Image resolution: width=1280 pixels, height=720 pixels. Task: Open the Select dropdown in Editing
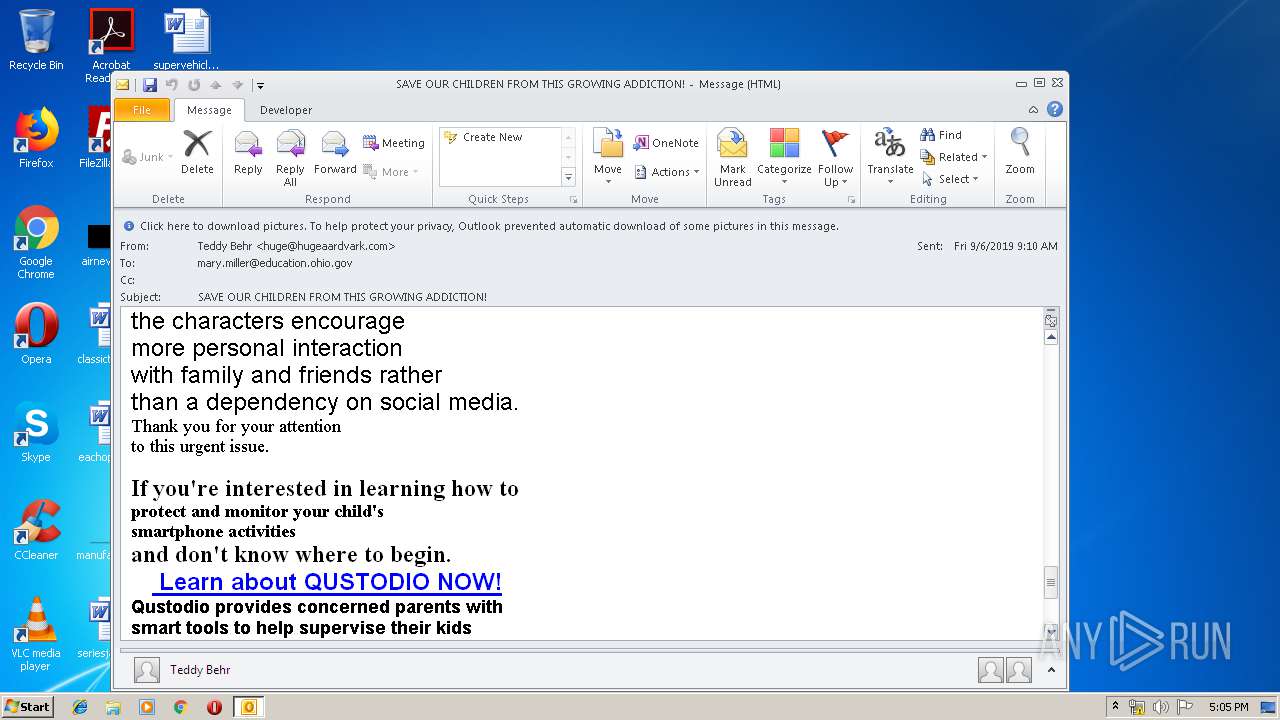[950, 179]
